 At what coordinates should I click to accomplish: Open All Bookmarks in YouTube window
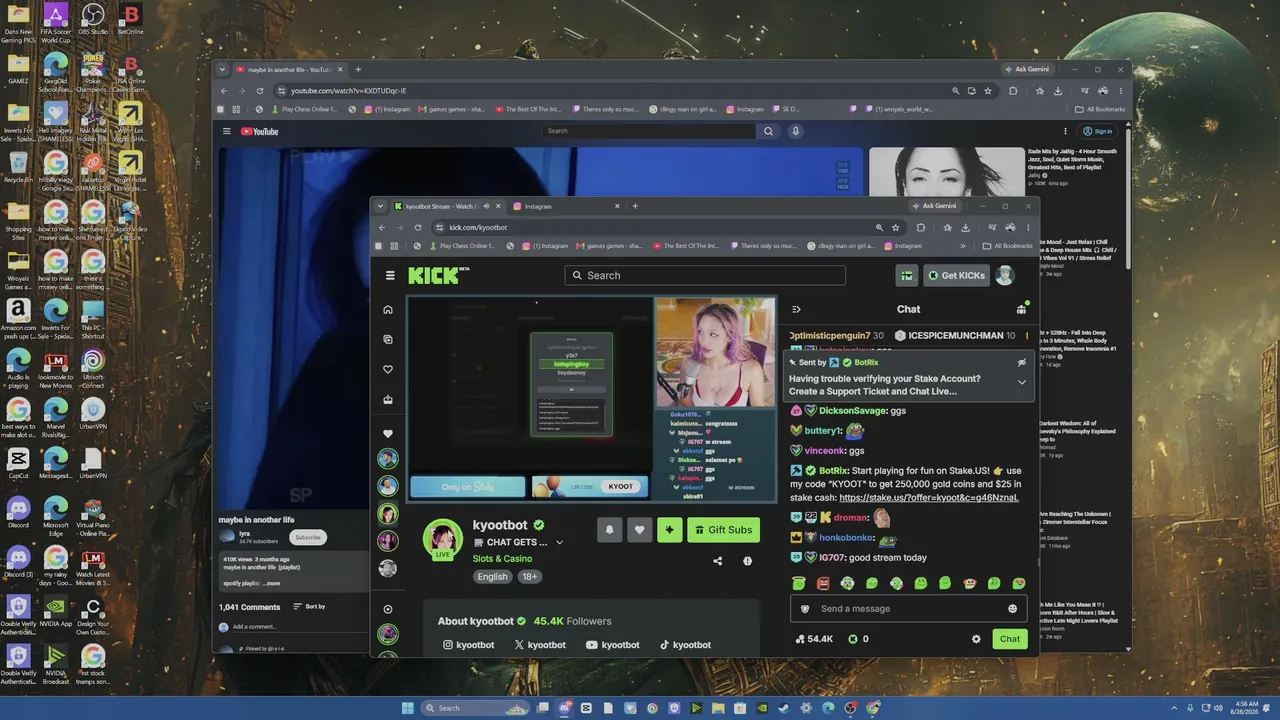[1101, 109]
